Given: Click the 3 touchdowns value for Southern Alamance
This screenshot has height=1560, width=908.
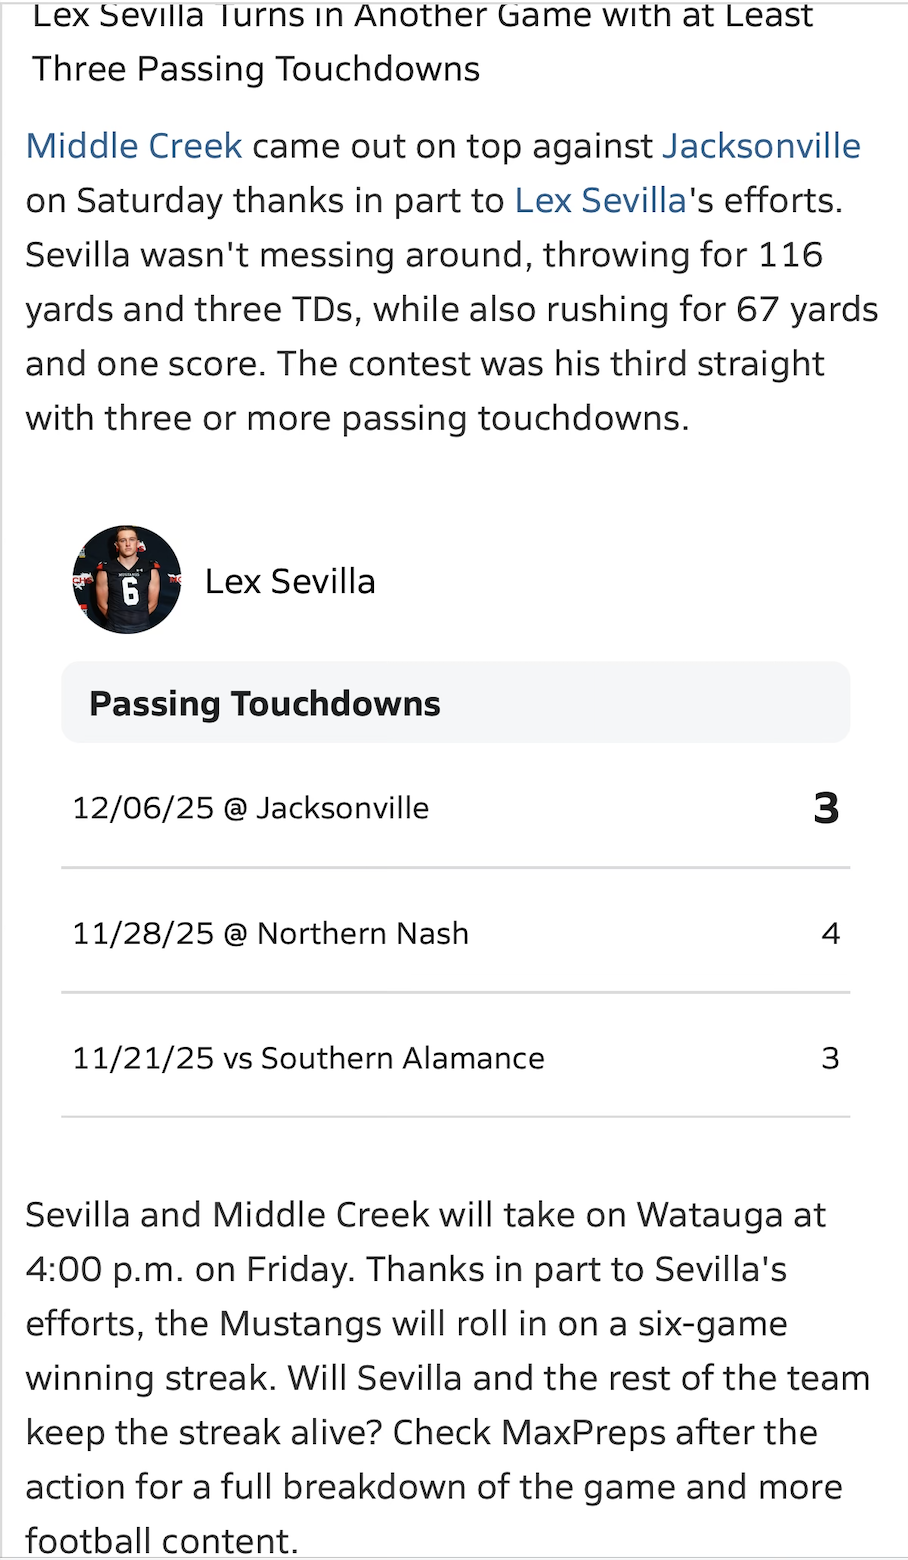Looking at the screenshot, I should tap(830, 1058).
